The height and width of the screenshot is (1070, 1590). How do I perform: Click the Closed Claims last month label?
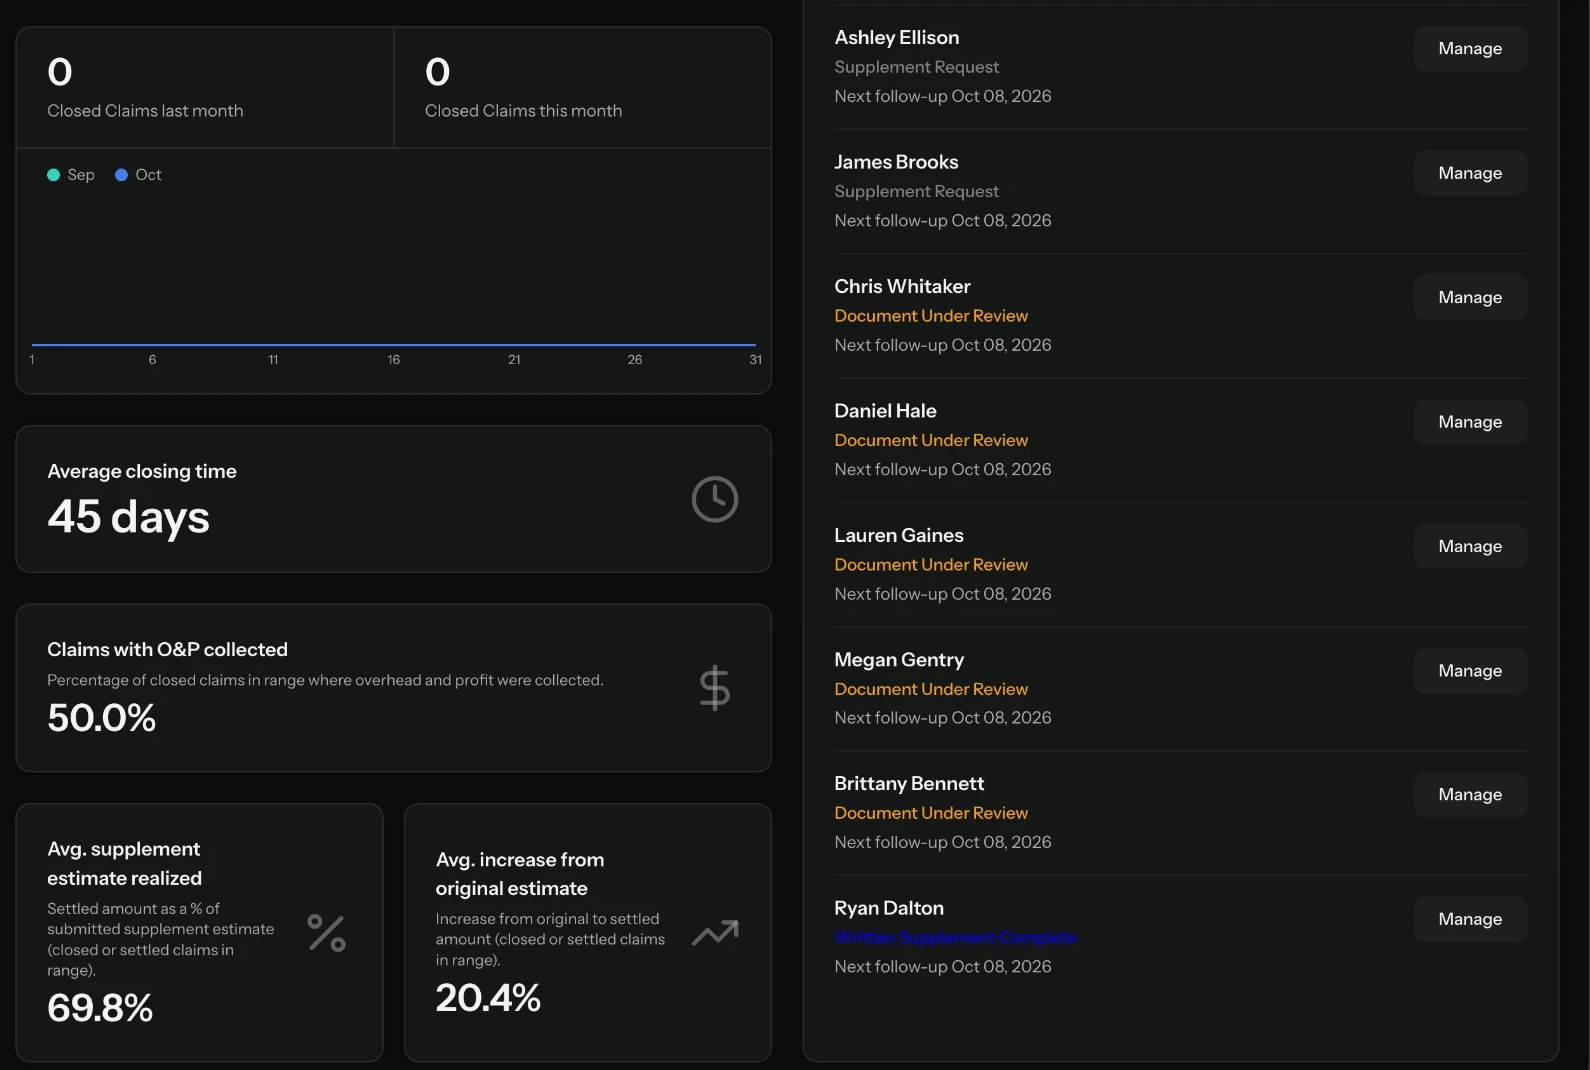point(145,111)
